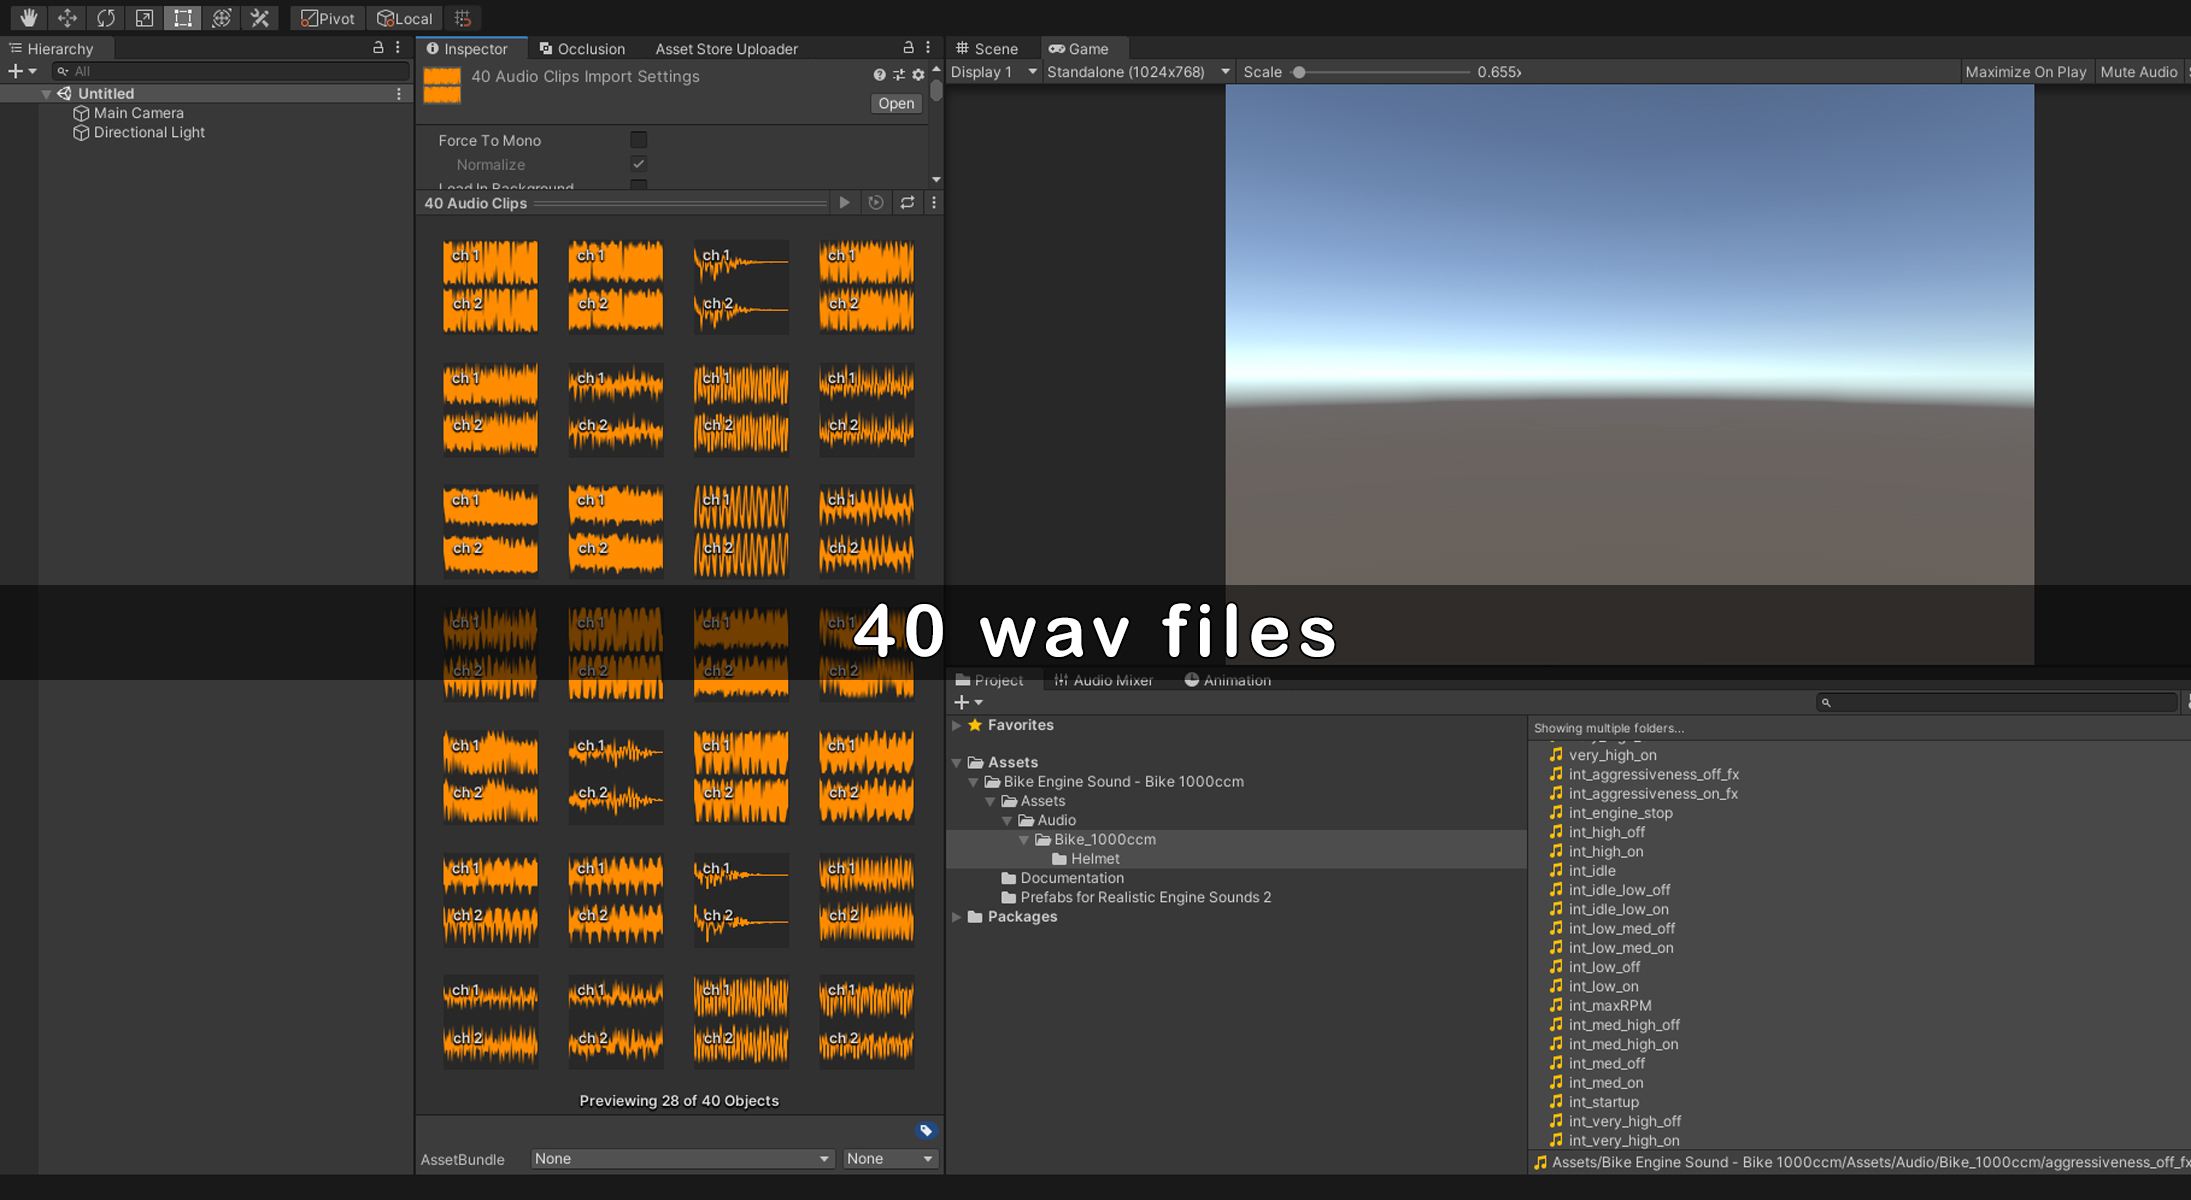Enable Force To Mono checkbox
Screen dimensions: 2191x1200
click(638, 140)
